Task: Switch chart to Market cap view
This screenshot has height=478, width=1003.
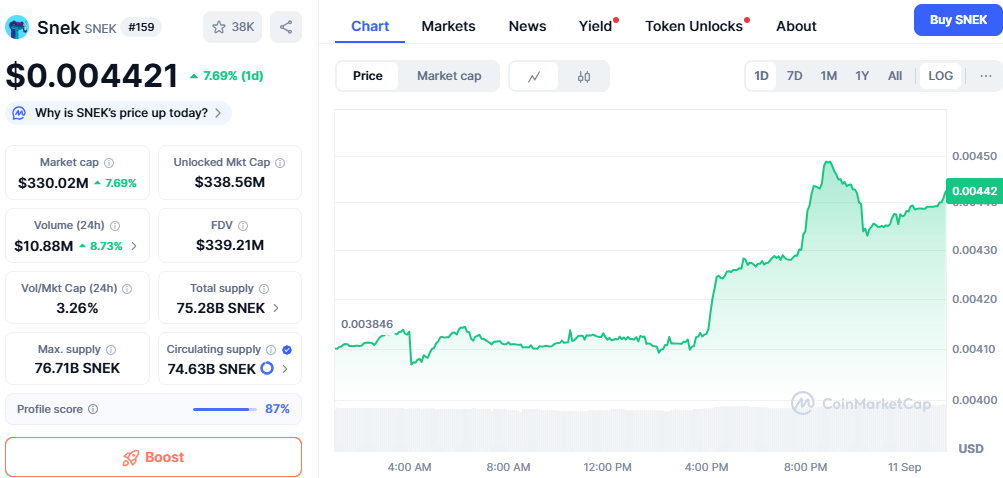Action: (x=449, y=76)
